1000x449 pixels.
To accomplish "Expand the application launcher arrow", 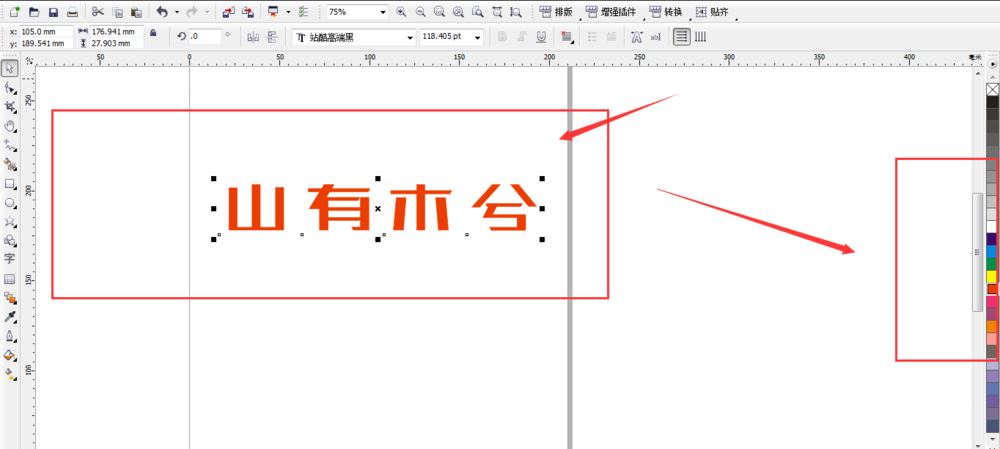I will click(x=288, y=11).
